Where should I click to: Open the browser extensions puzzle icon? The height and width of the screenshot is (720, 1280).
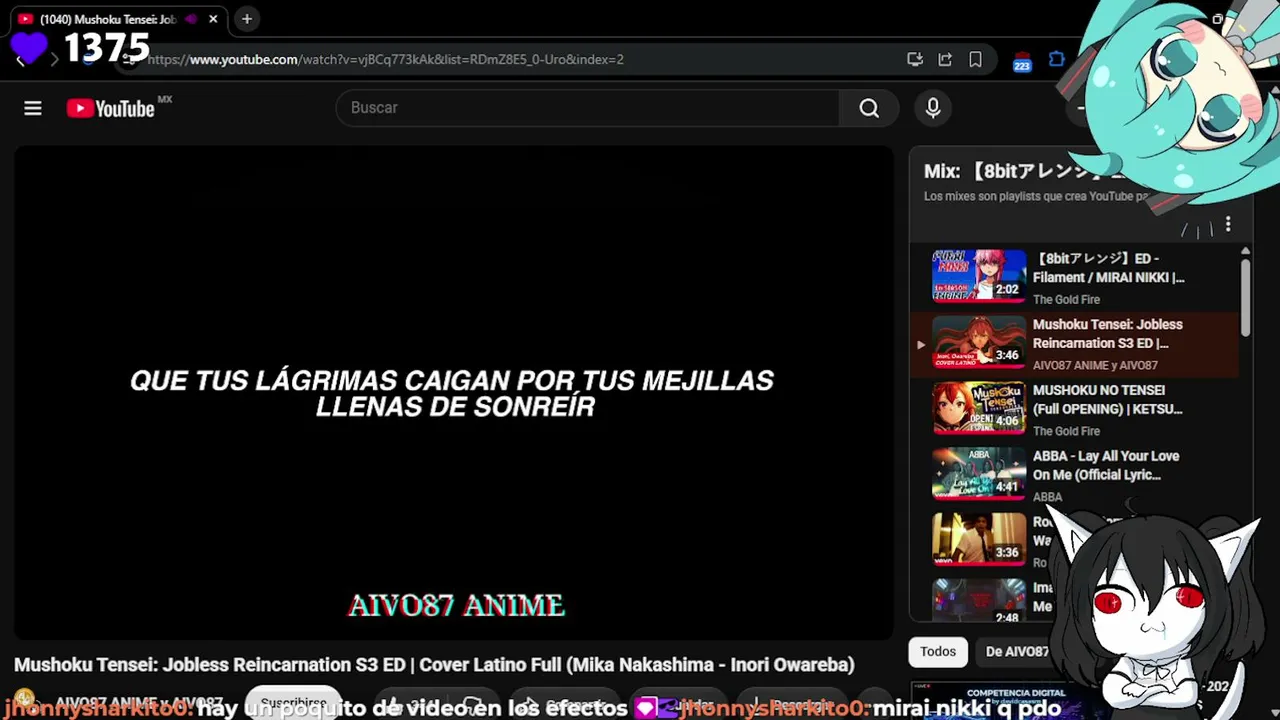tap(1057, 60)
